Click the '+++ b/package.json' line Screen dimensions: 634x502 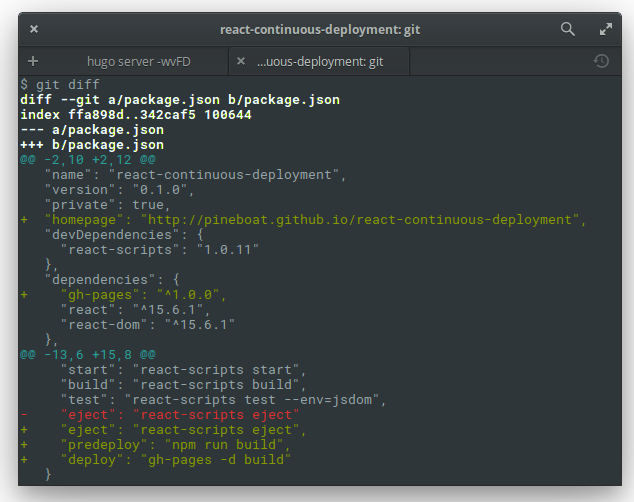(92, 144)
